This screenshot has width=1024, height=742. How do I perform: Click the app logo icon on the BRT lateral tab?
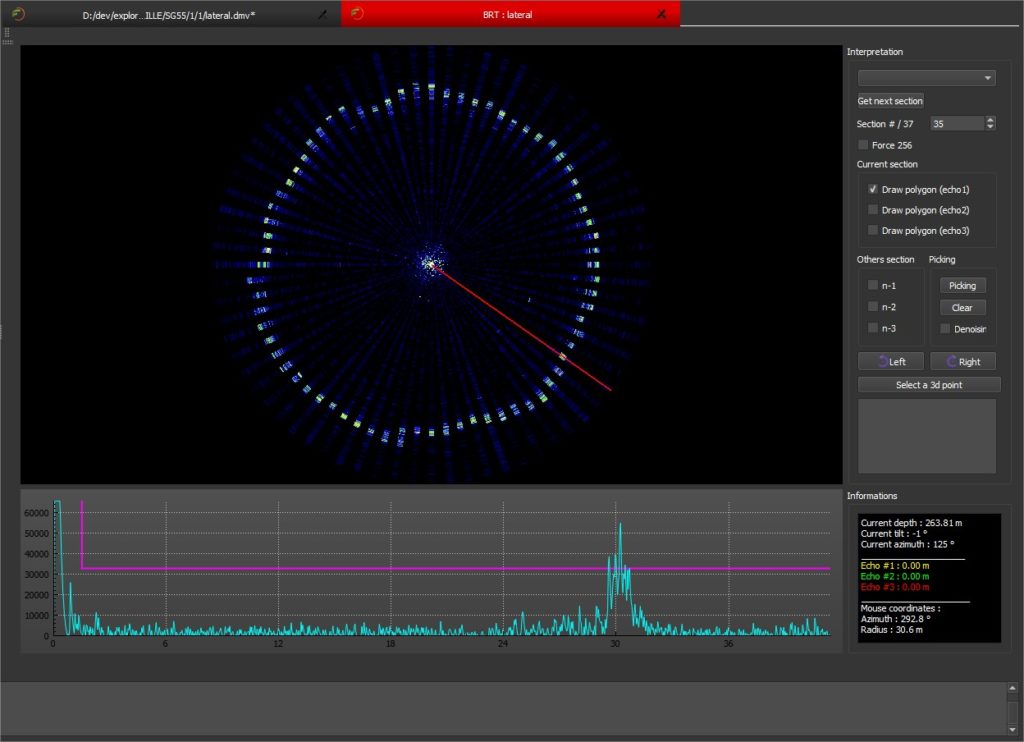click(x=357, y=12)
